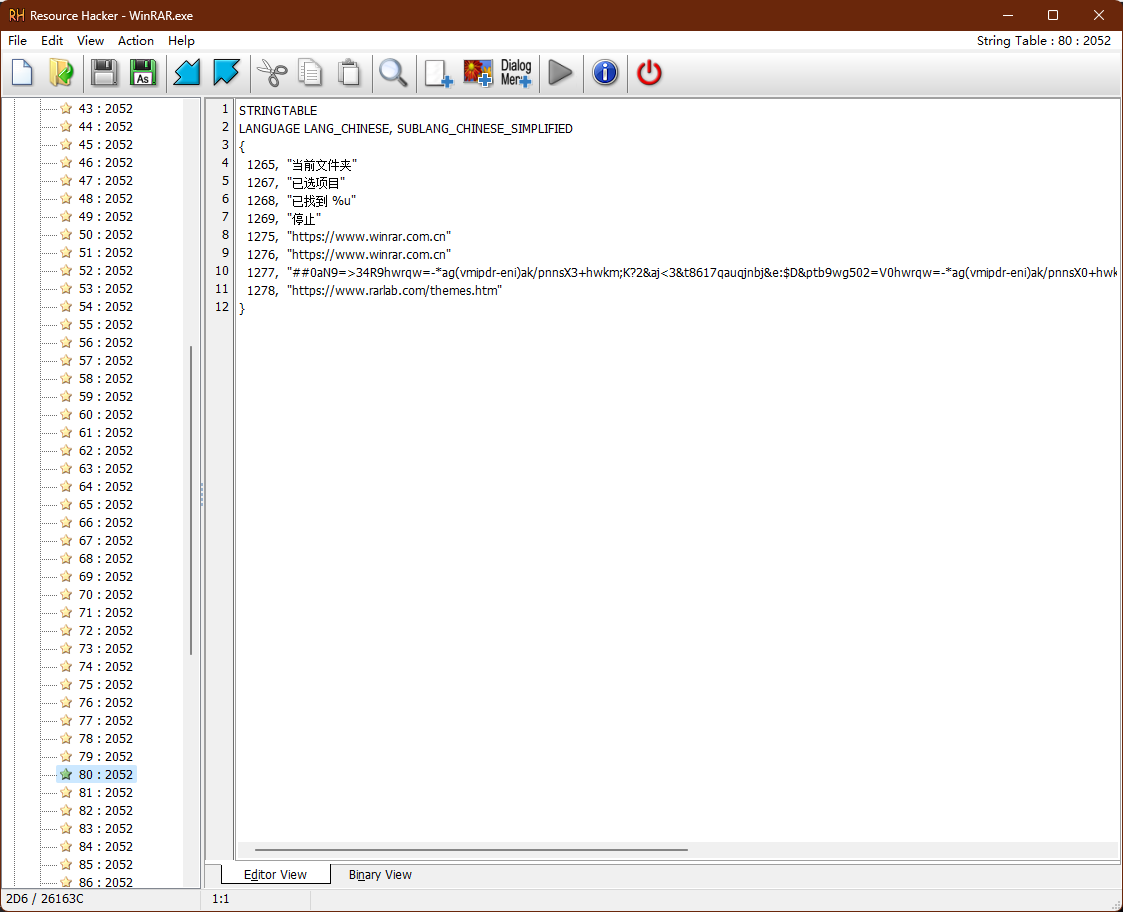
Task: Click the Copy pages icon
Action: (x=310, y=73)
